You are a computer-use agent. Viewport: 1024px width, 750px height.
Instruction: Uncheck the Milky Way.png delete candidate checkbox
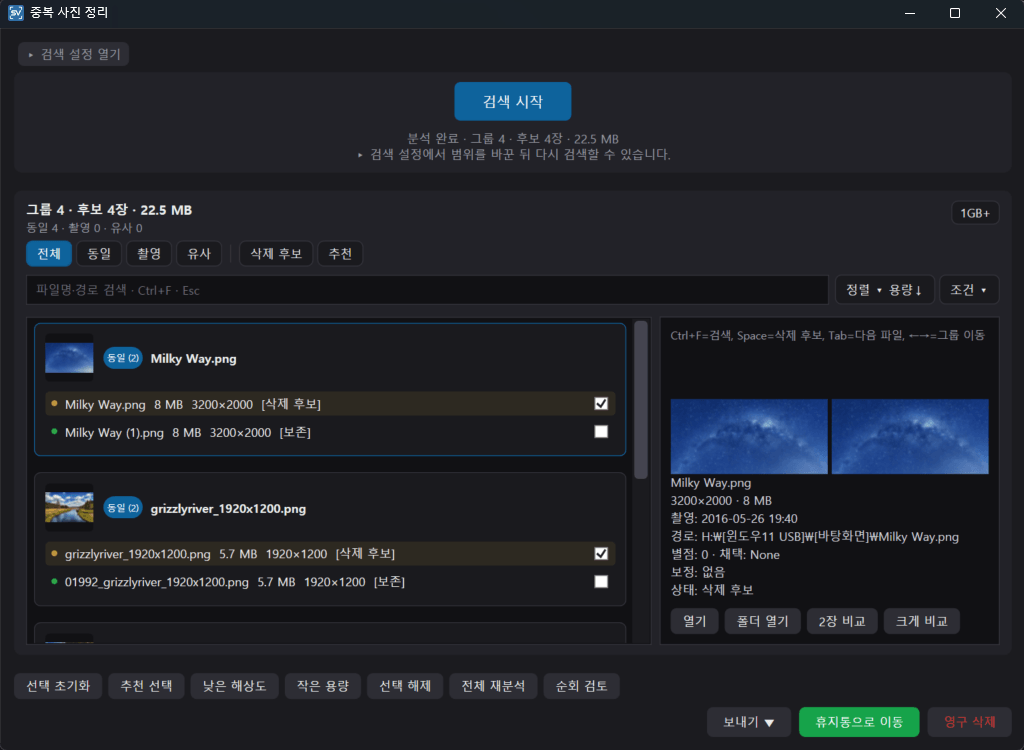point(601,404)
